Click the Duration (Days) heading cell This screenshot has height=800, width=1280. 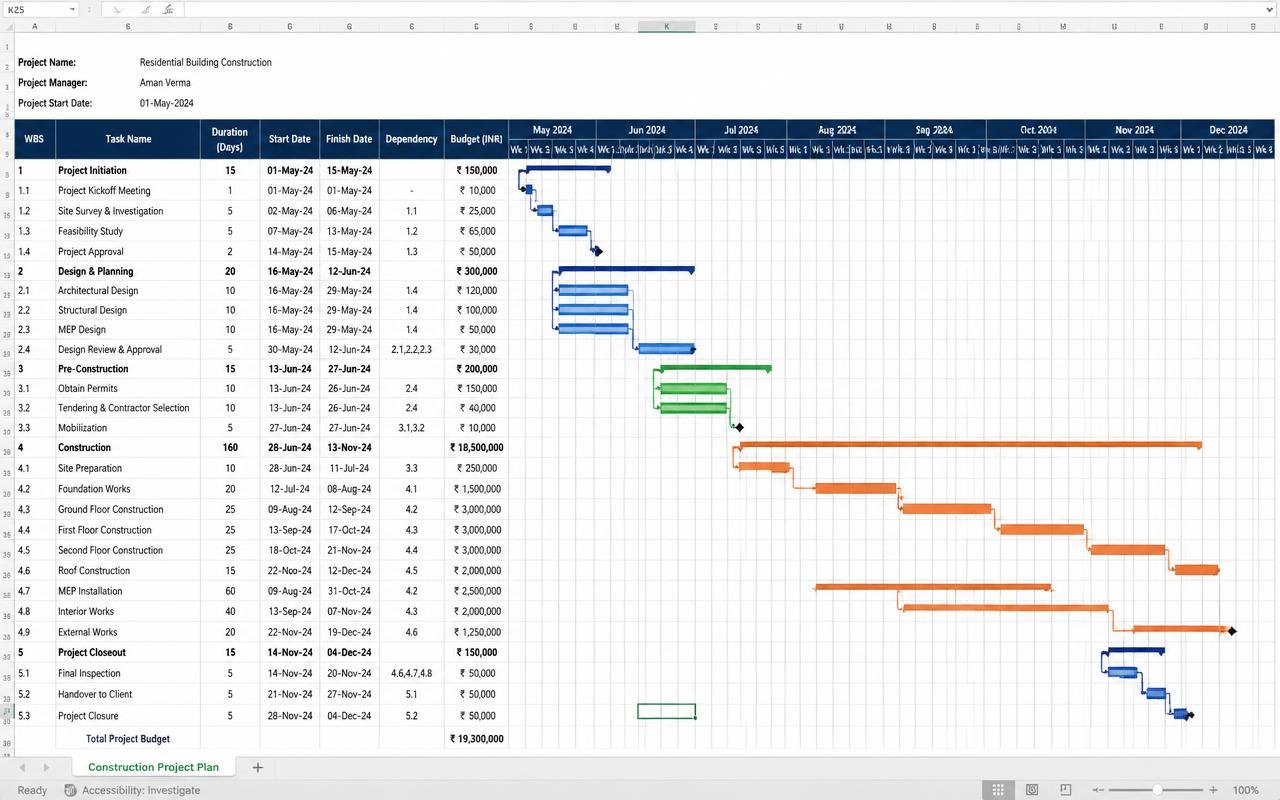pyautogui.click(x=230, y=139)
